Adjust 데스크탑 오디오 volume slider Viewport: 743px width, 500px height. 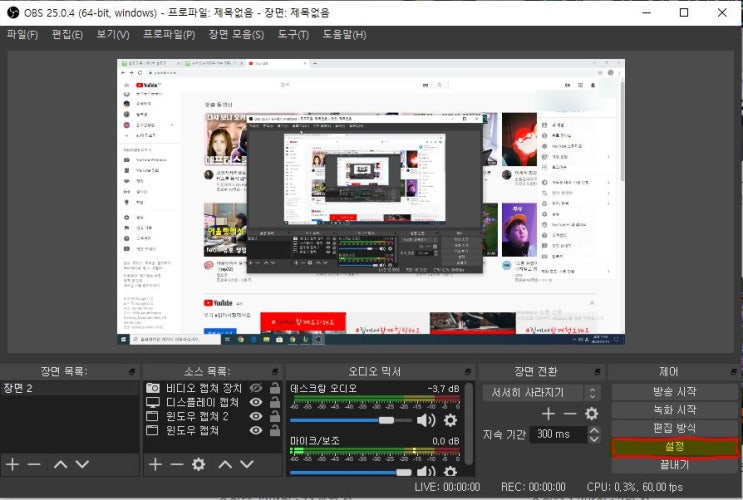[386, 420]
